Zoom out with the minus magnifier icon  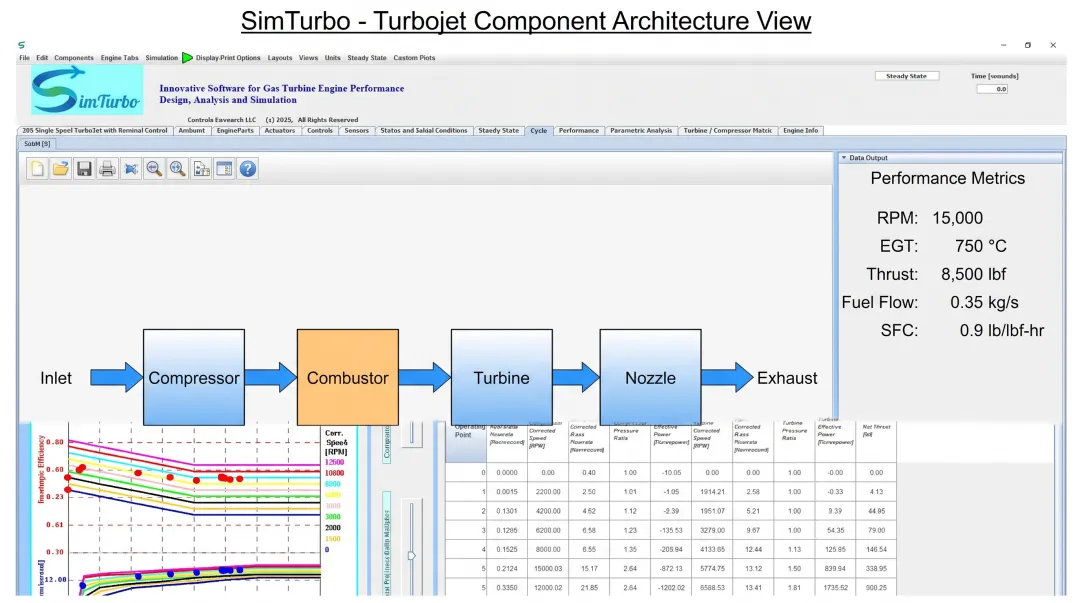154,169
